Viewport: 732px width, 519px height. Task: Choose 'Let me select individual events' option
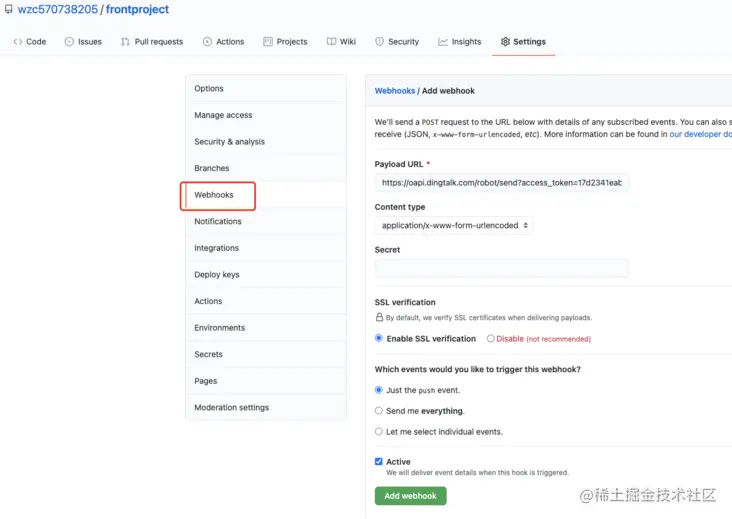pyautogui.click(x=379, y=432)
